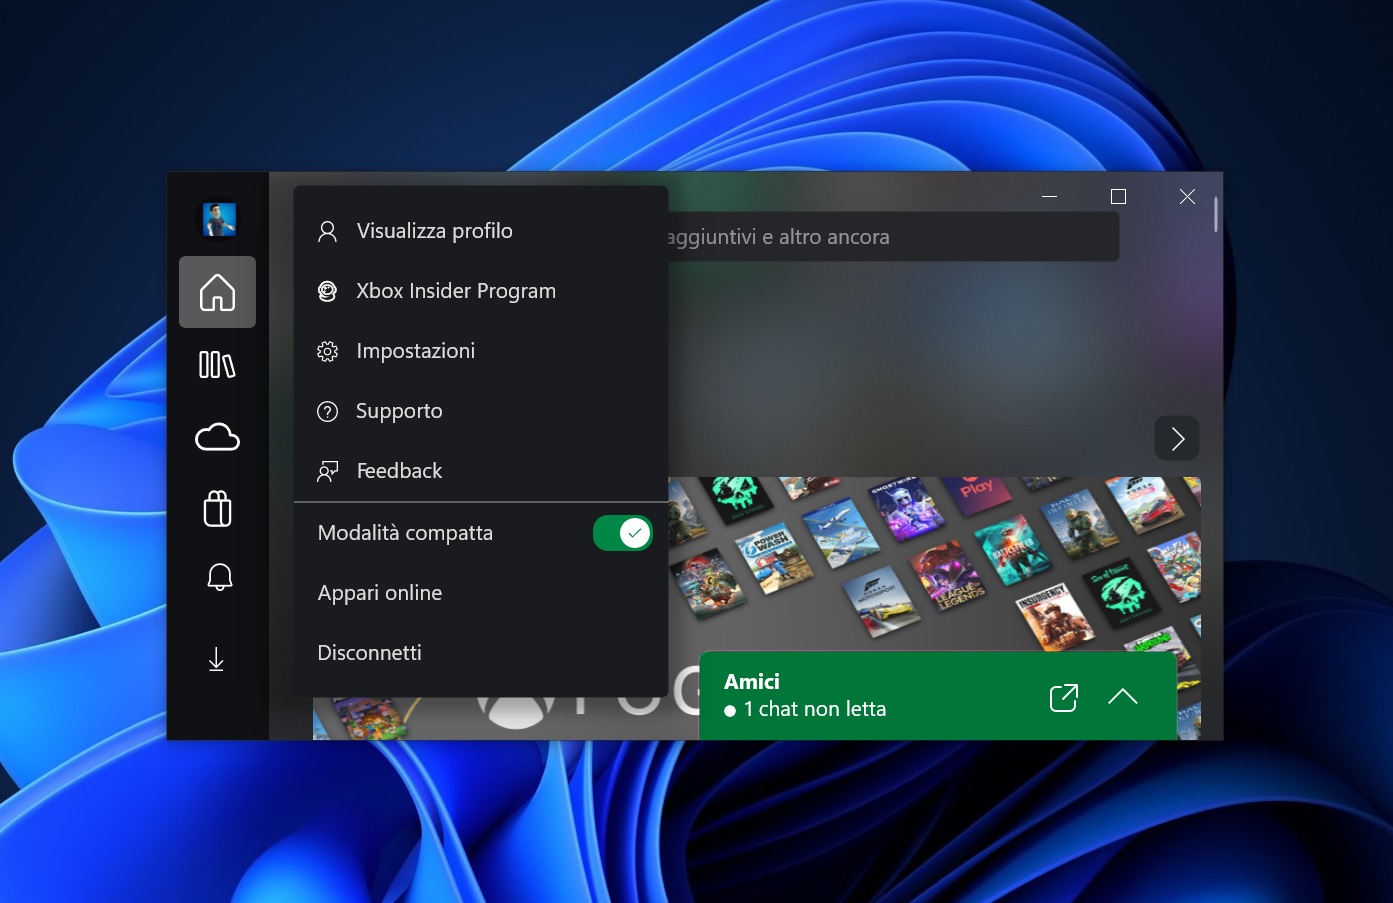Viewport: 1393px width, 903px height.
Task: Click the Amici title
Action: pos(752,682)
